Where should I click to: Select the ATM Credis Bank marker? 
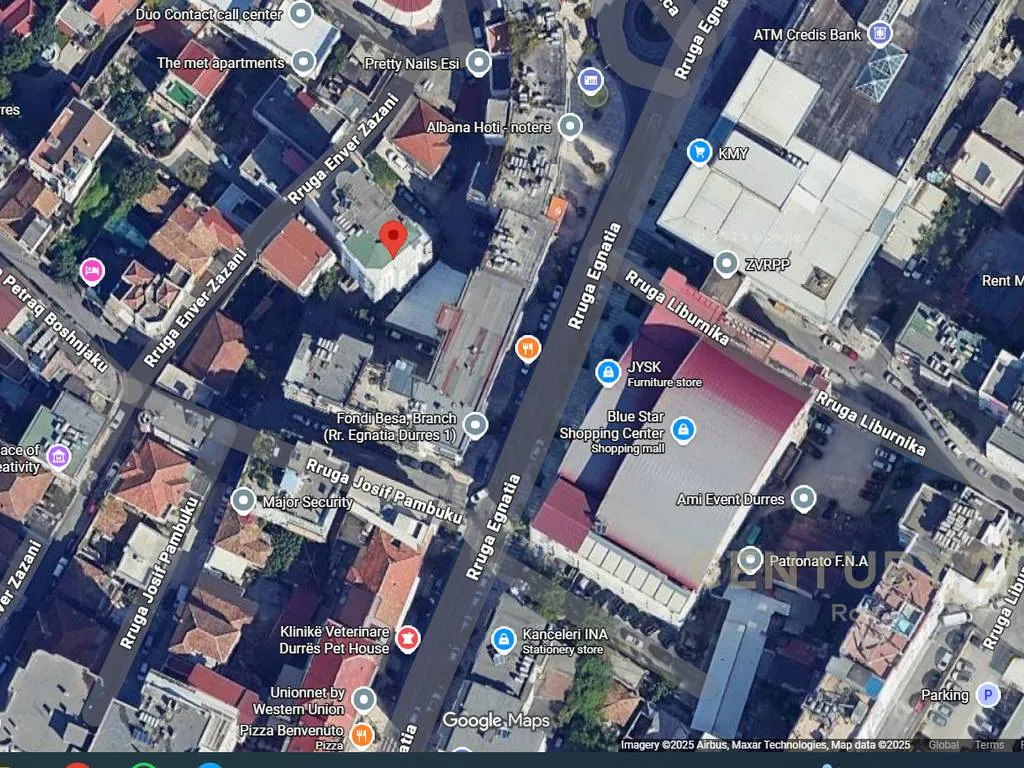[879, 35]
